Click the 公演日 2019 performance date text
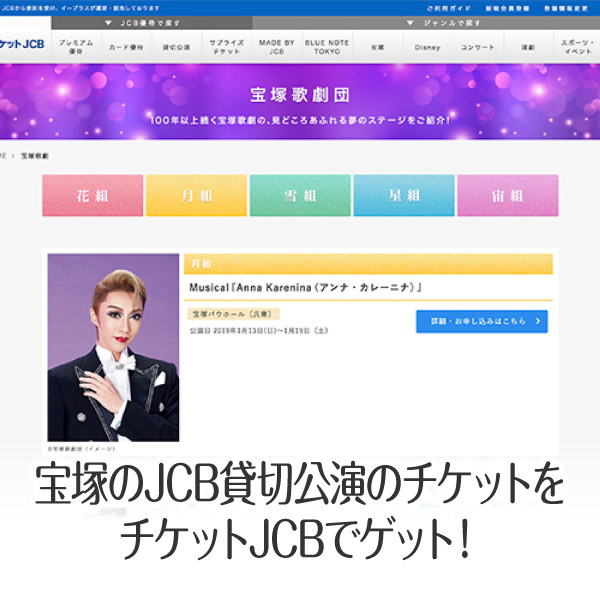Screen dimensions: 600x600 click(x=259, y=331)
